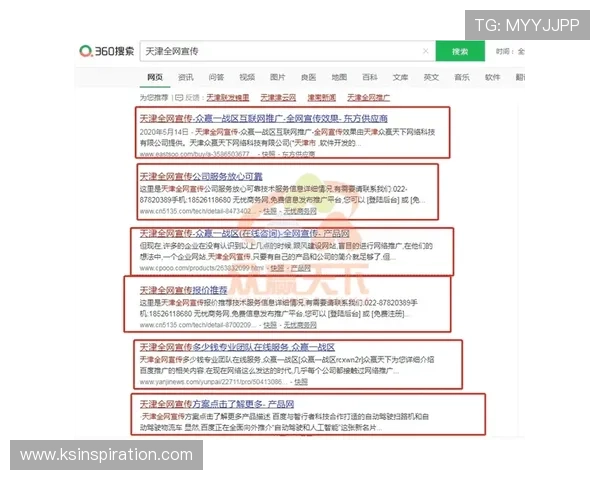Open 快照 for 报价推荐 result
This screenshot has height=480, width=600.
point(270,325)
